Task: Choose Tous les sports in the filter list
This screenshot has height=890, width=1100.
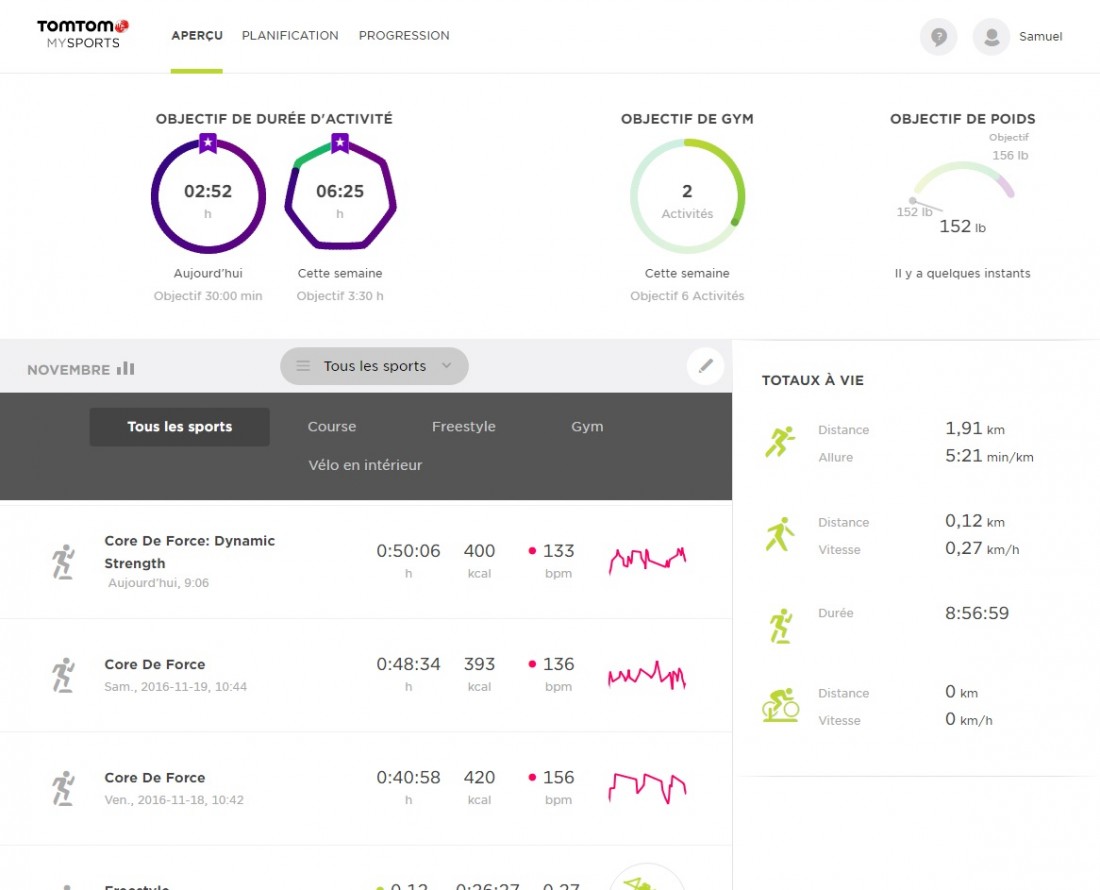Action: (x=179, y=427)
